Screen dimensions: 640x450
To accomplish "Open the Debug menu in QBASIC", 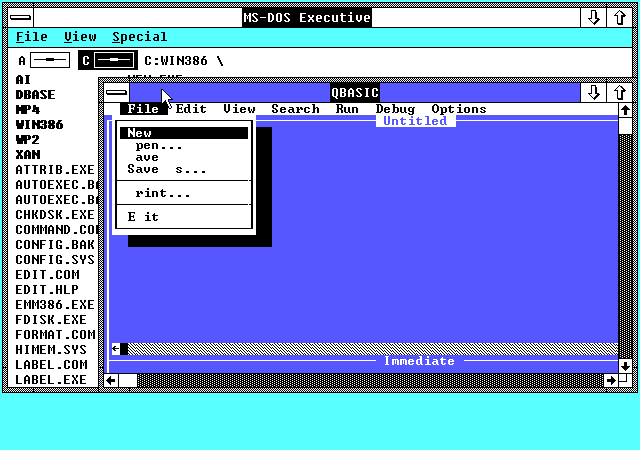I will 395,109.
